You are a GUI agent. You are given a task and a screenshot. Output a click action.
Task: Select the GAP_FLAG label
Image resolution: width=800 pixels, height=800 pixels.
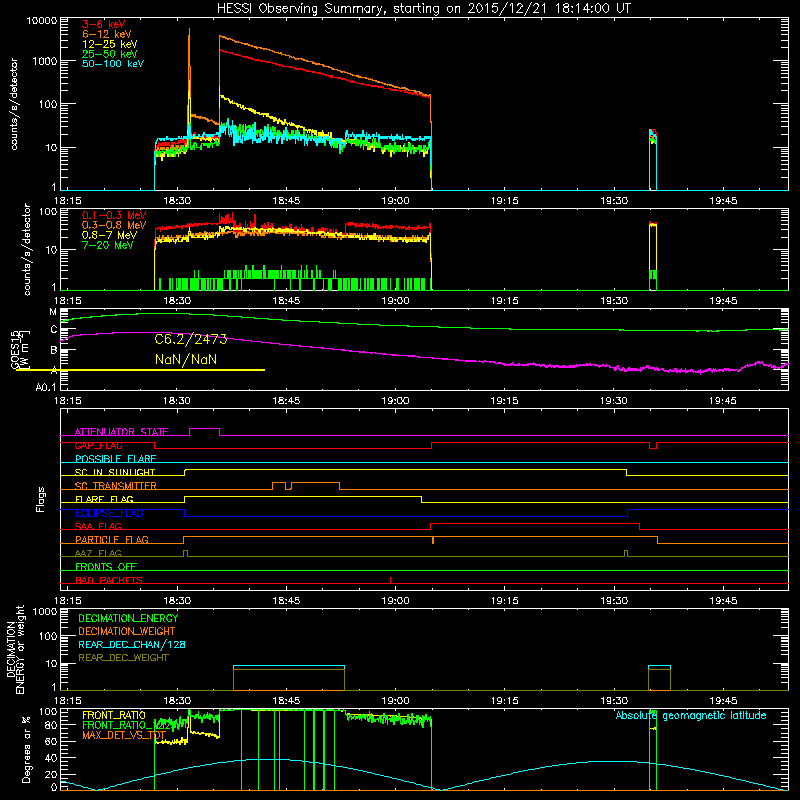(98, 445)
